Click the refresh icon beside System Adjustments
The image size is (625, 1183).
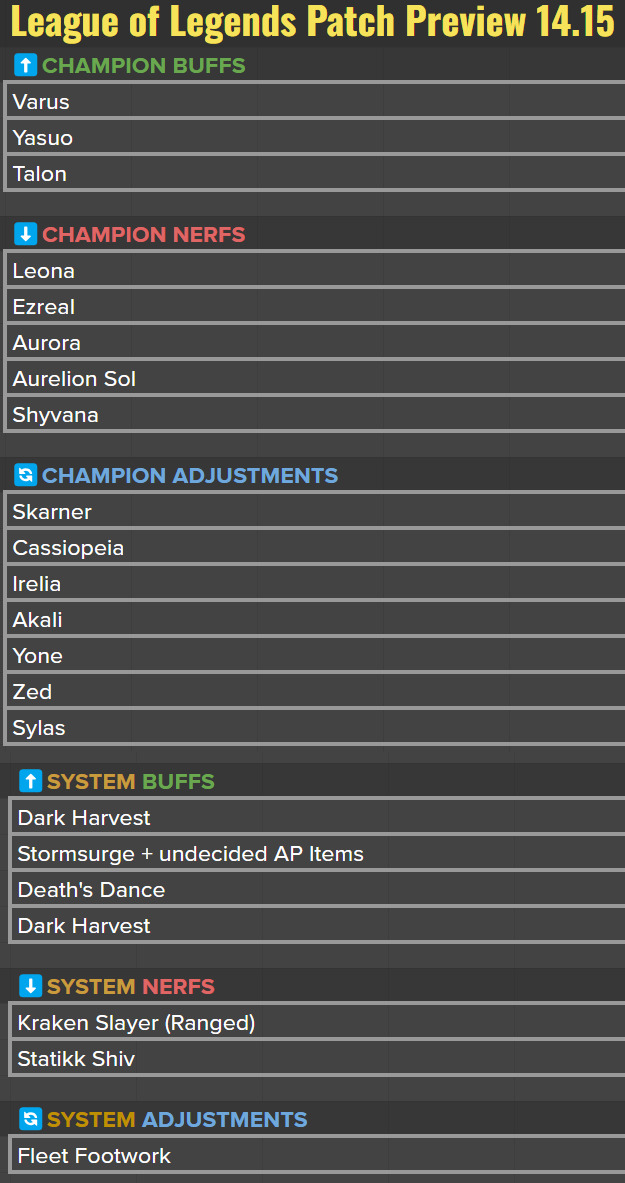coord(31,1120)
